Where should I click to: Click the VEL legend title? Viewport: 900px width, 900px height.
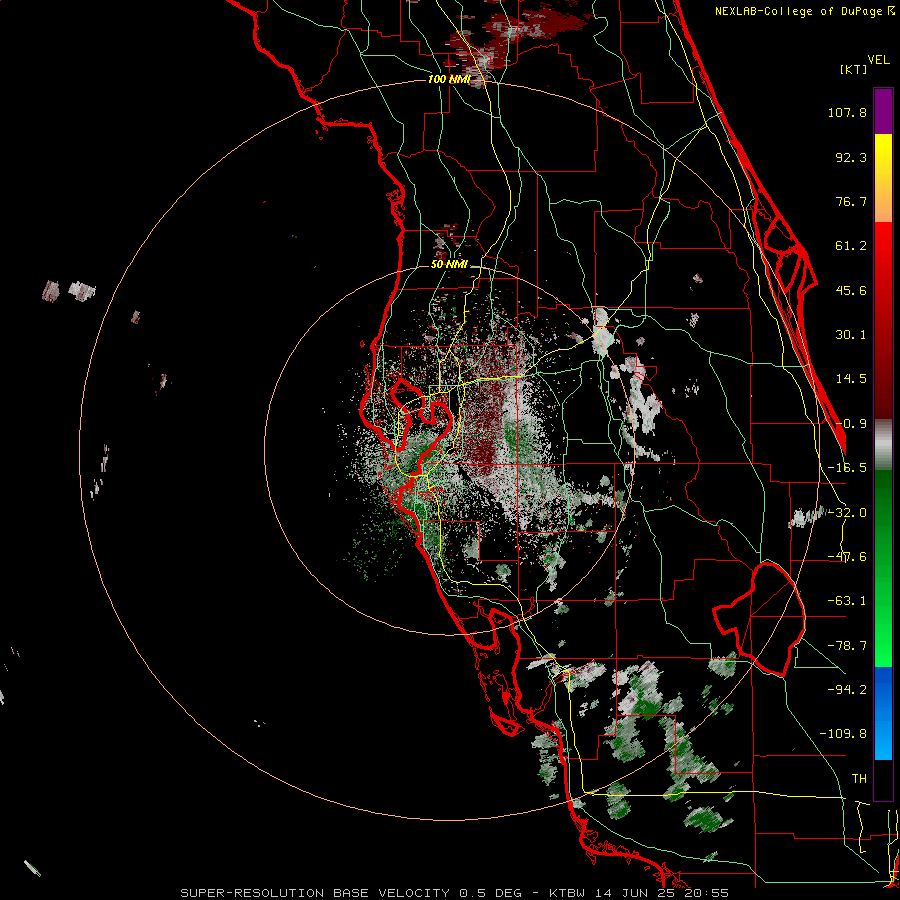pos(878,60)
